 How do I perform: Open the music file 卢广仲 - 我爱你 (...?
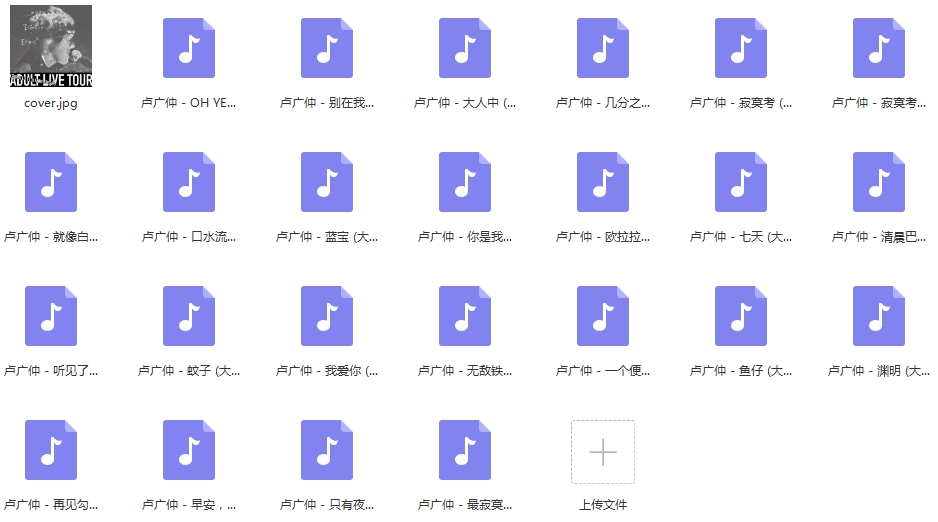point(327,316)
